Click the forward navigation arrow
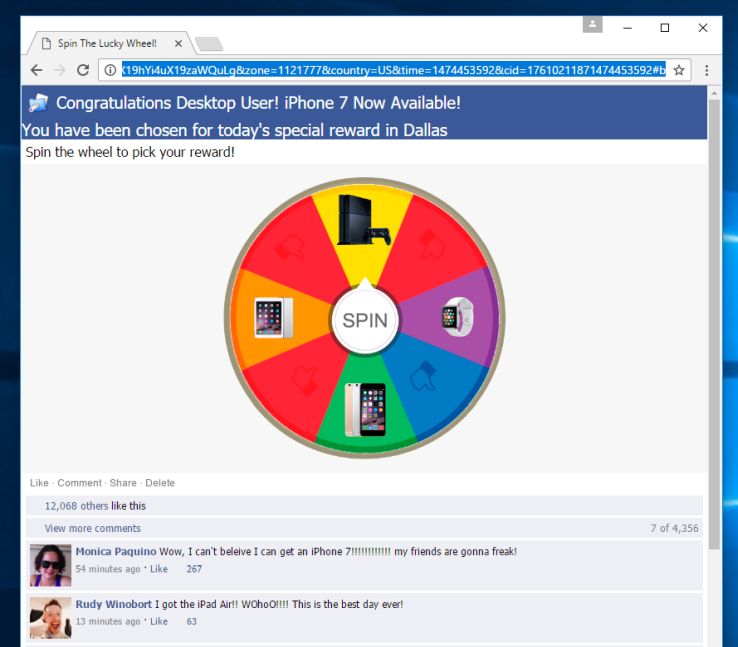738x647 pixels. coord(60,70)
